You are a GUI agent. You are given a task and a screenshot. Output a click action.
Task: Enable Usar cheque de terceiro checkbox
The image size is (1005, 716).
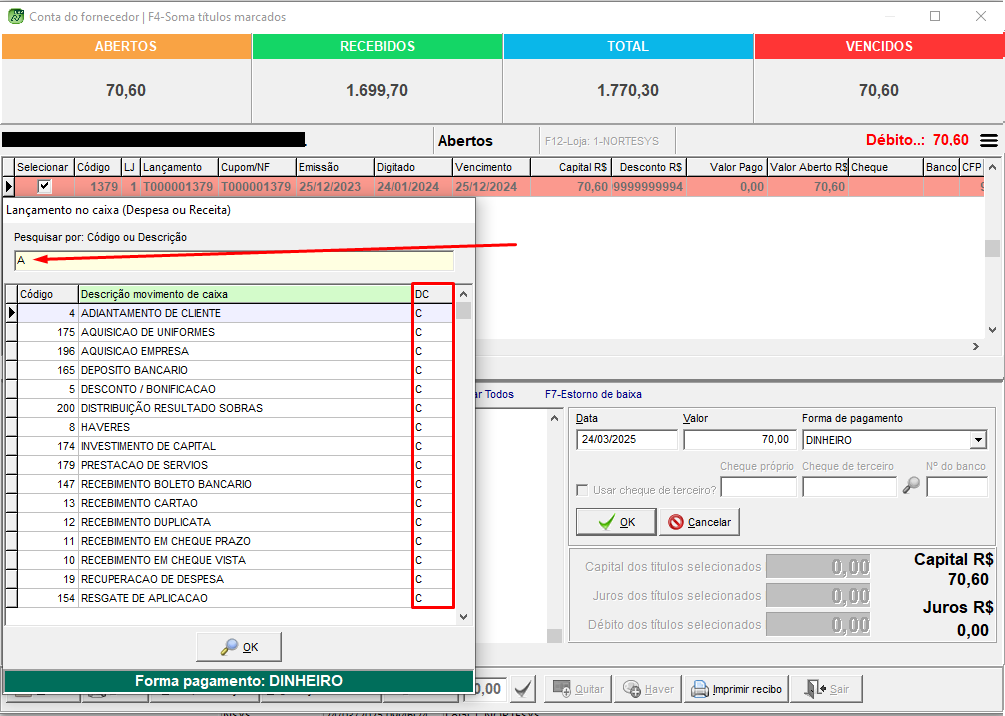(x=583, y=490)
